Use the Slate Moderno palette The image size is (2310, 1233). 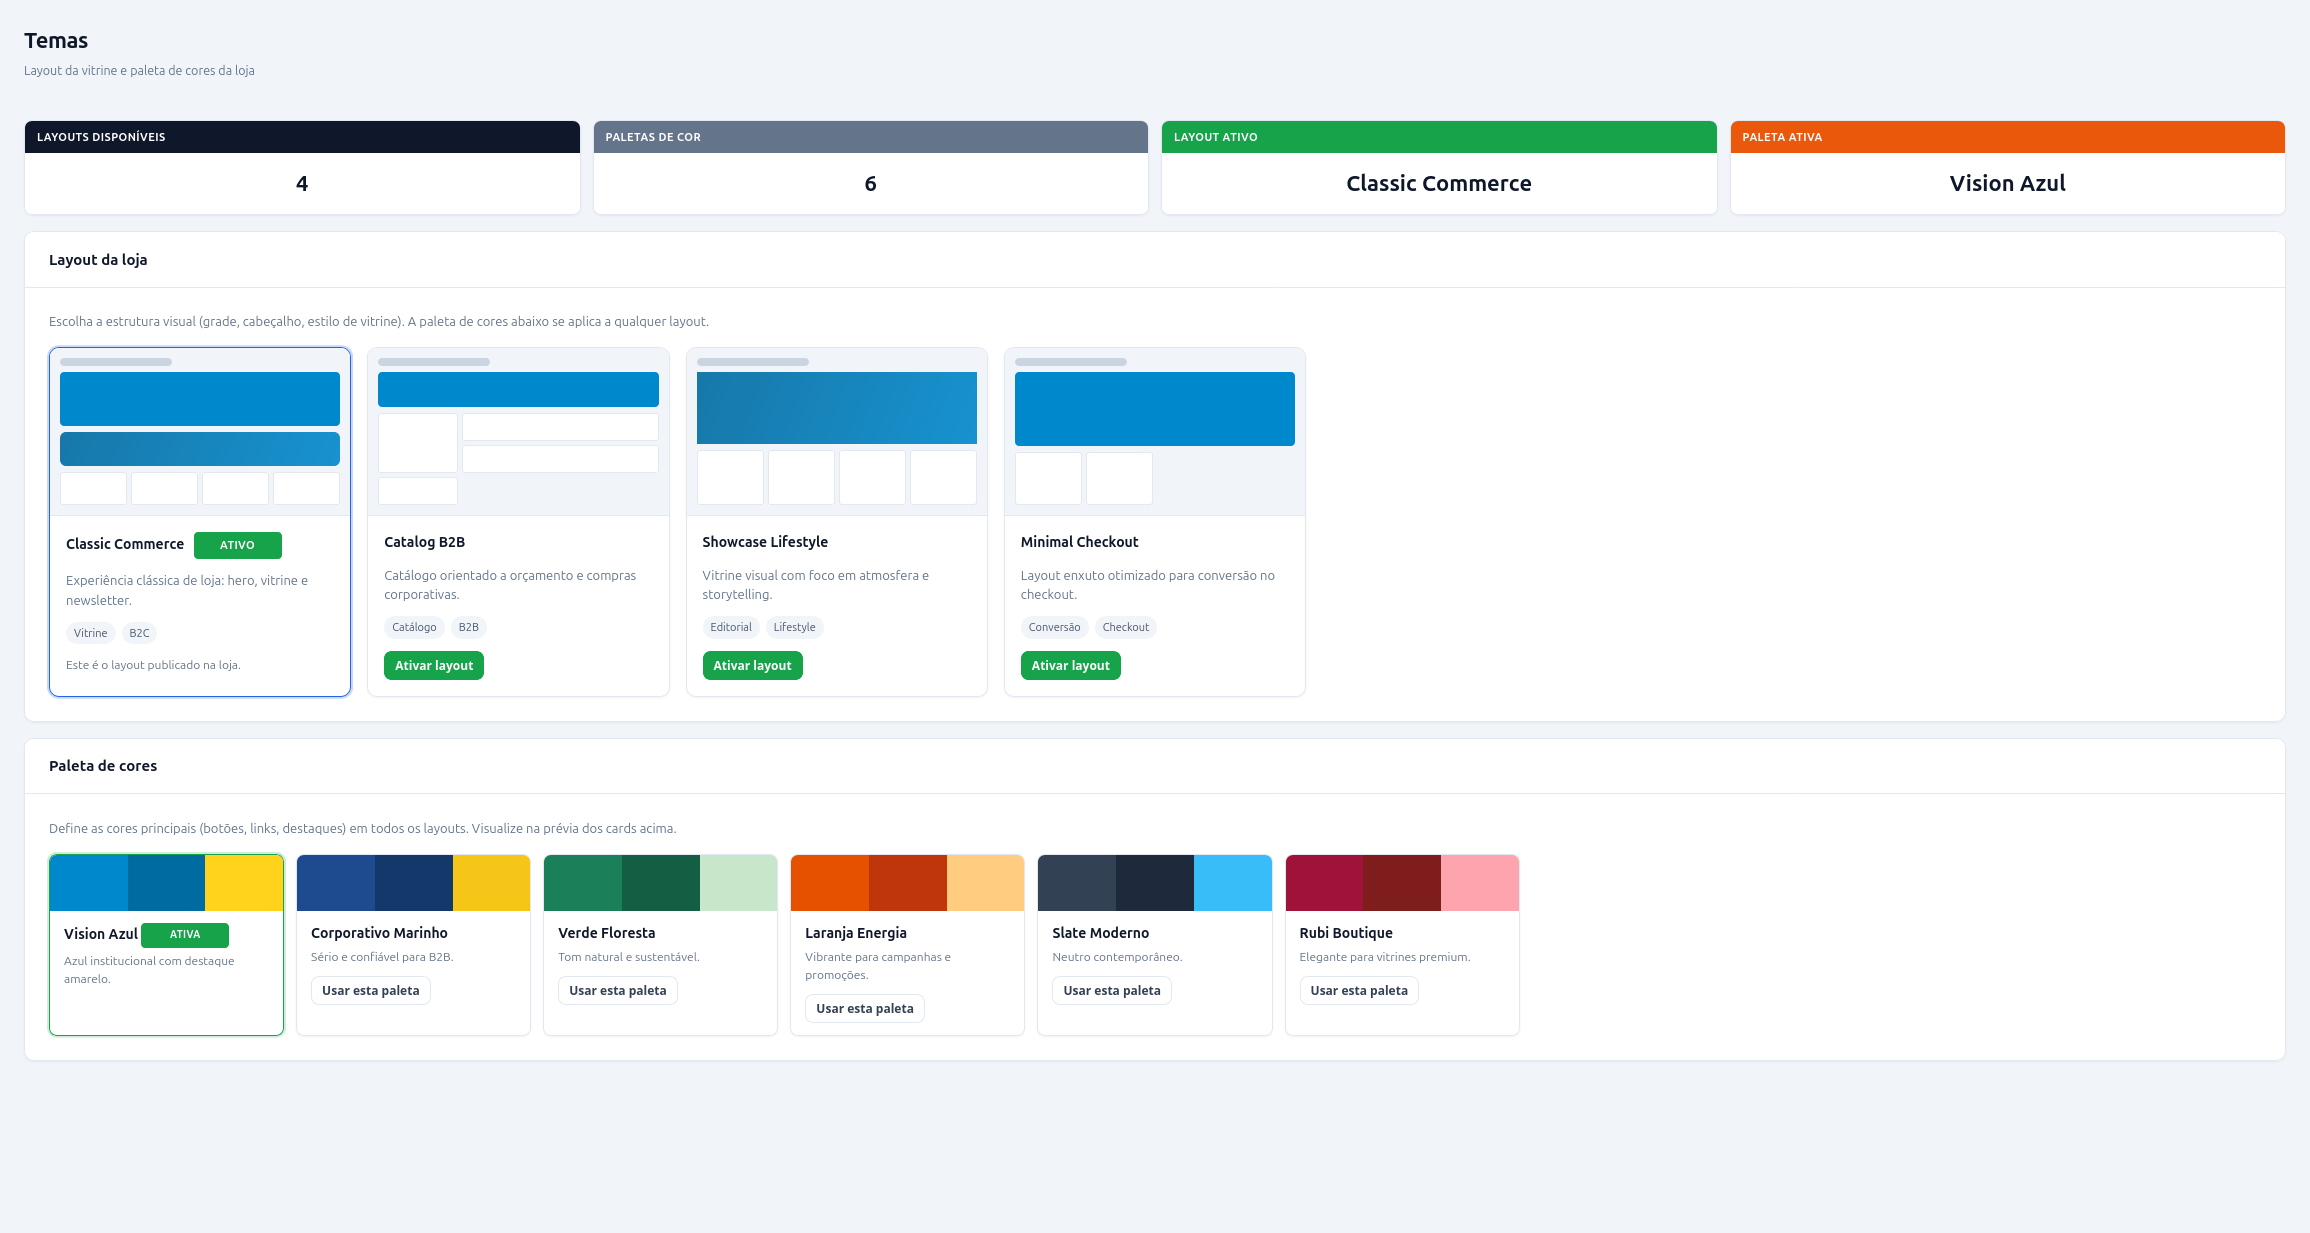[x=1112, y=991]
